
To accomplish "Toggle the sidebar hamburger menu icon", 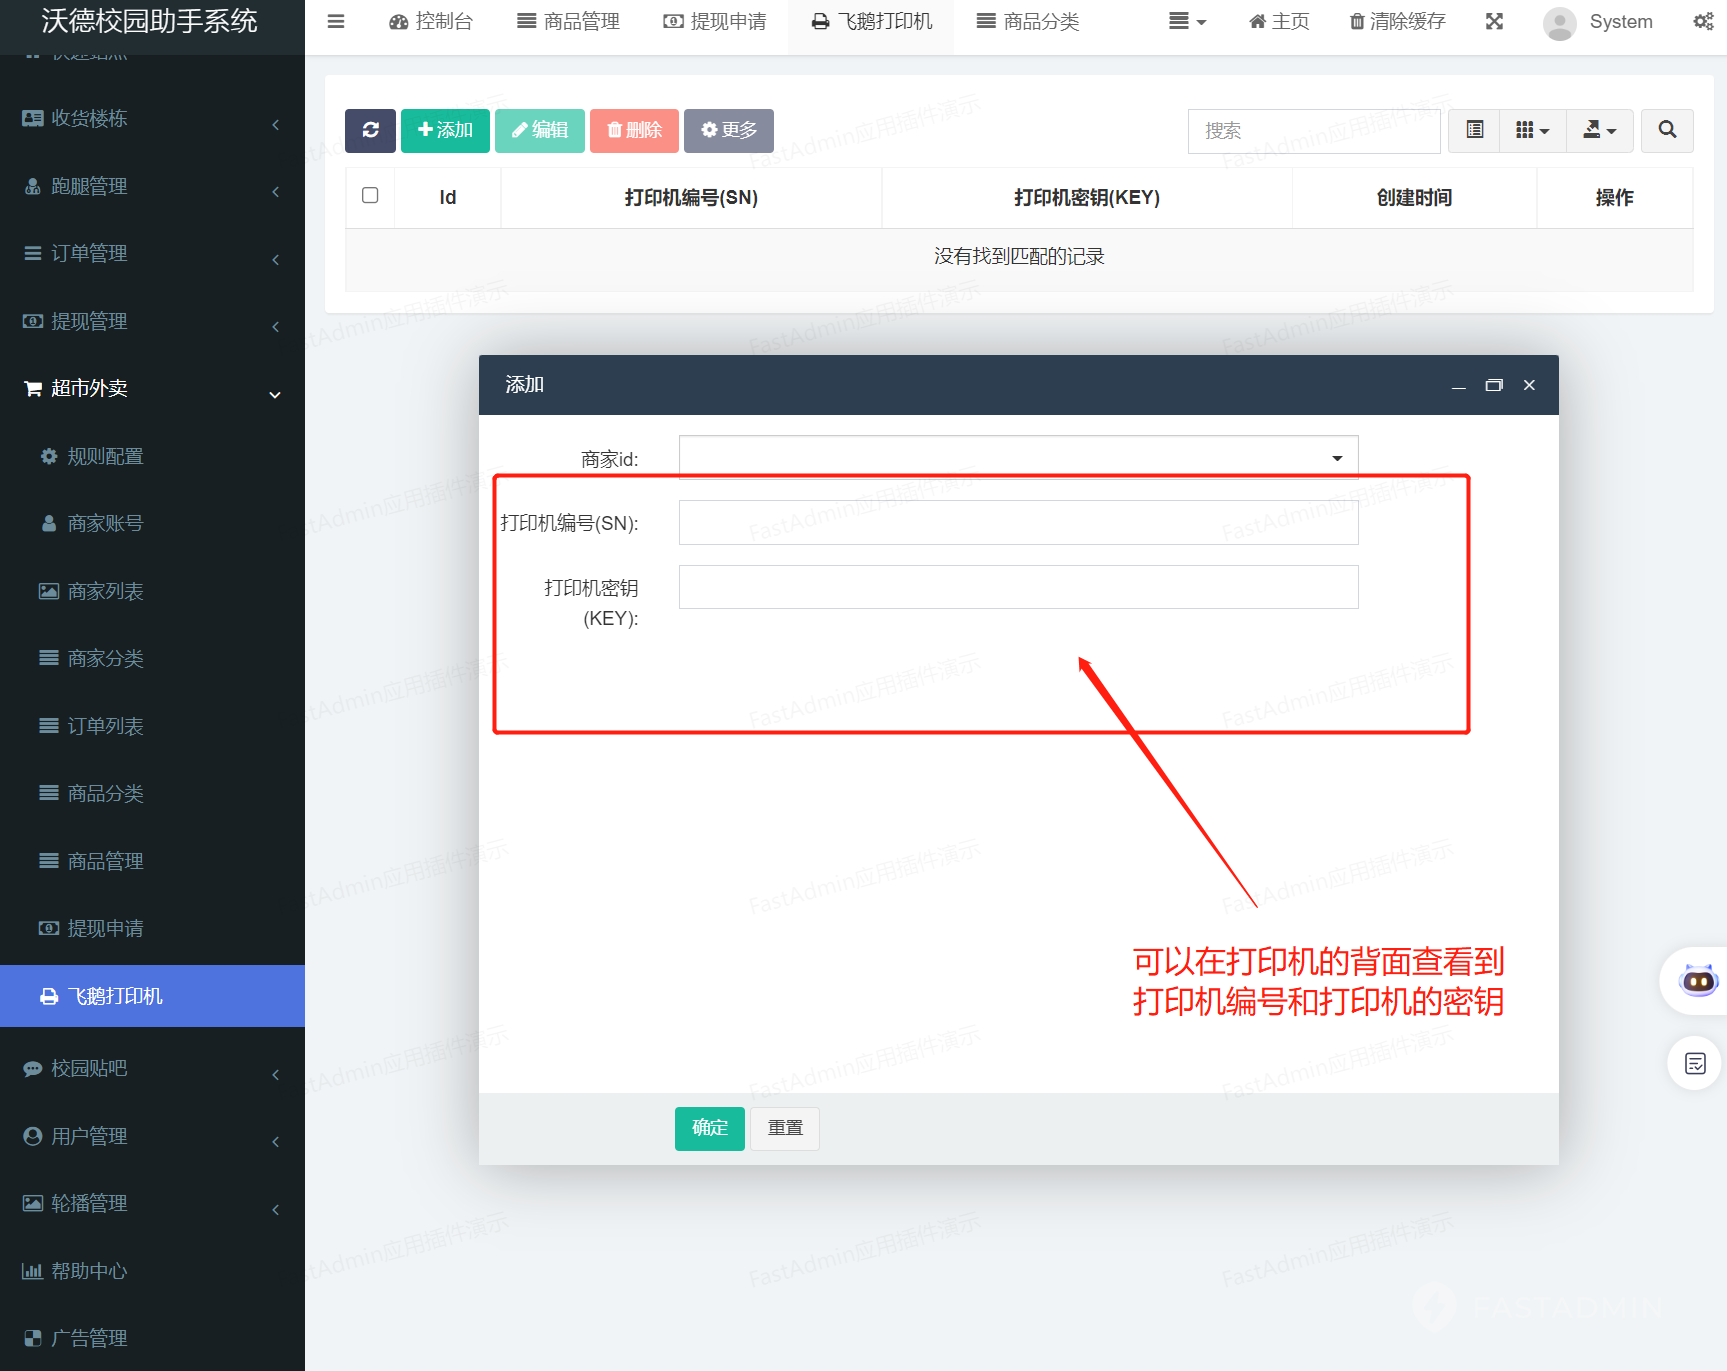I will (336, 21).
